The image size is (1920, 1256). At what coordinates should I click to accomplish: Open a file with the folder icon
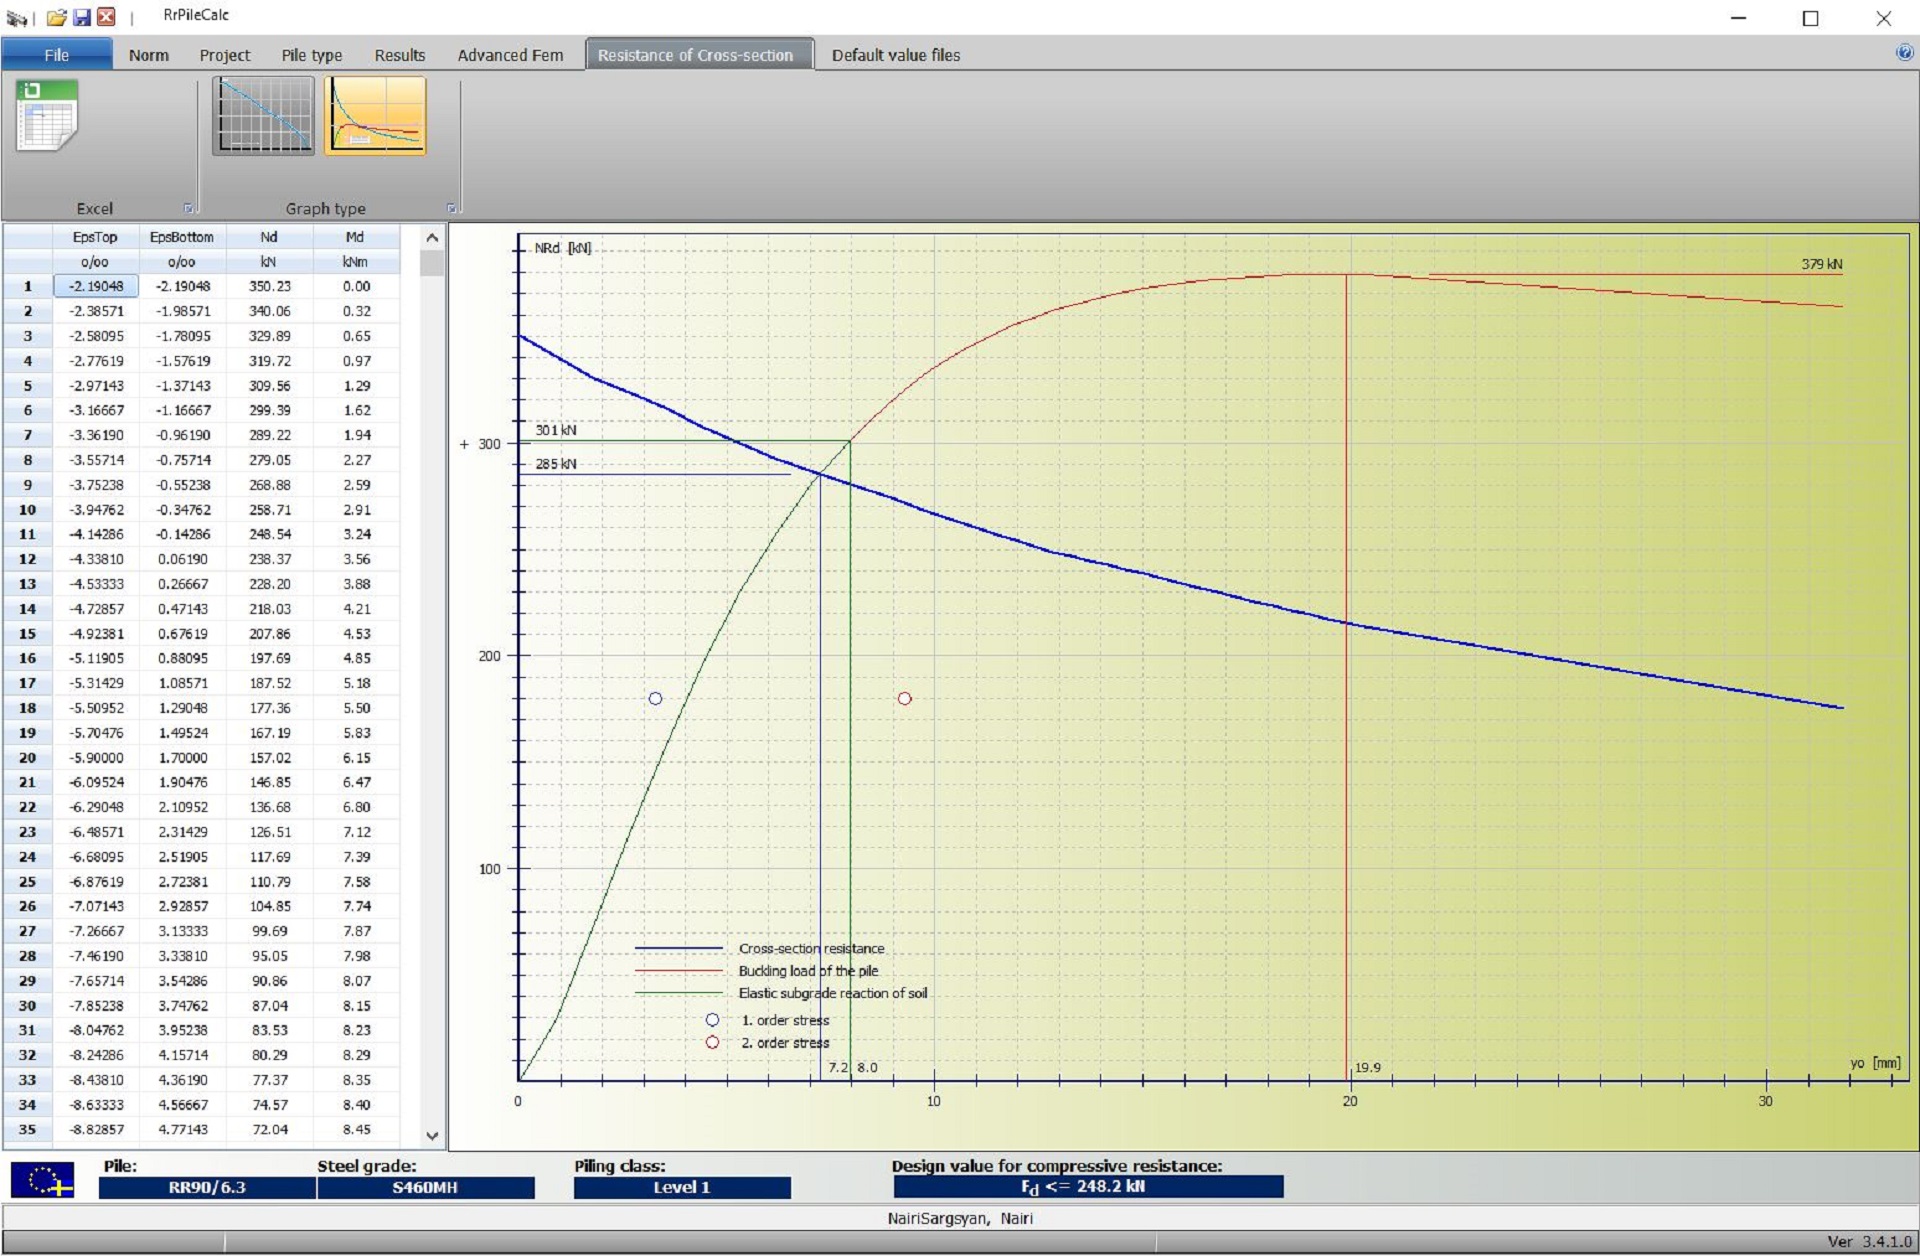tap(57, 17)
